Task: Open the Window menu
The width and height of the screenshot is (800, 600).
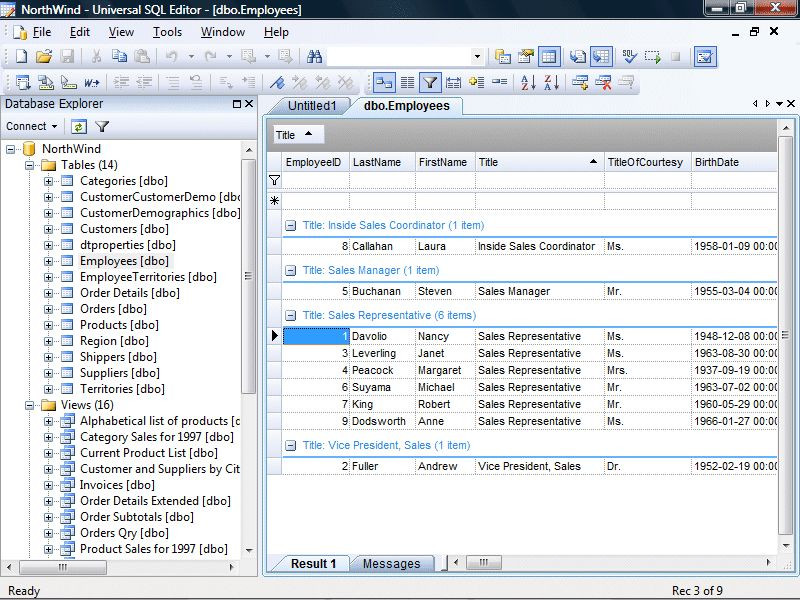Action: pyautogui.click(x=222, y=32)
